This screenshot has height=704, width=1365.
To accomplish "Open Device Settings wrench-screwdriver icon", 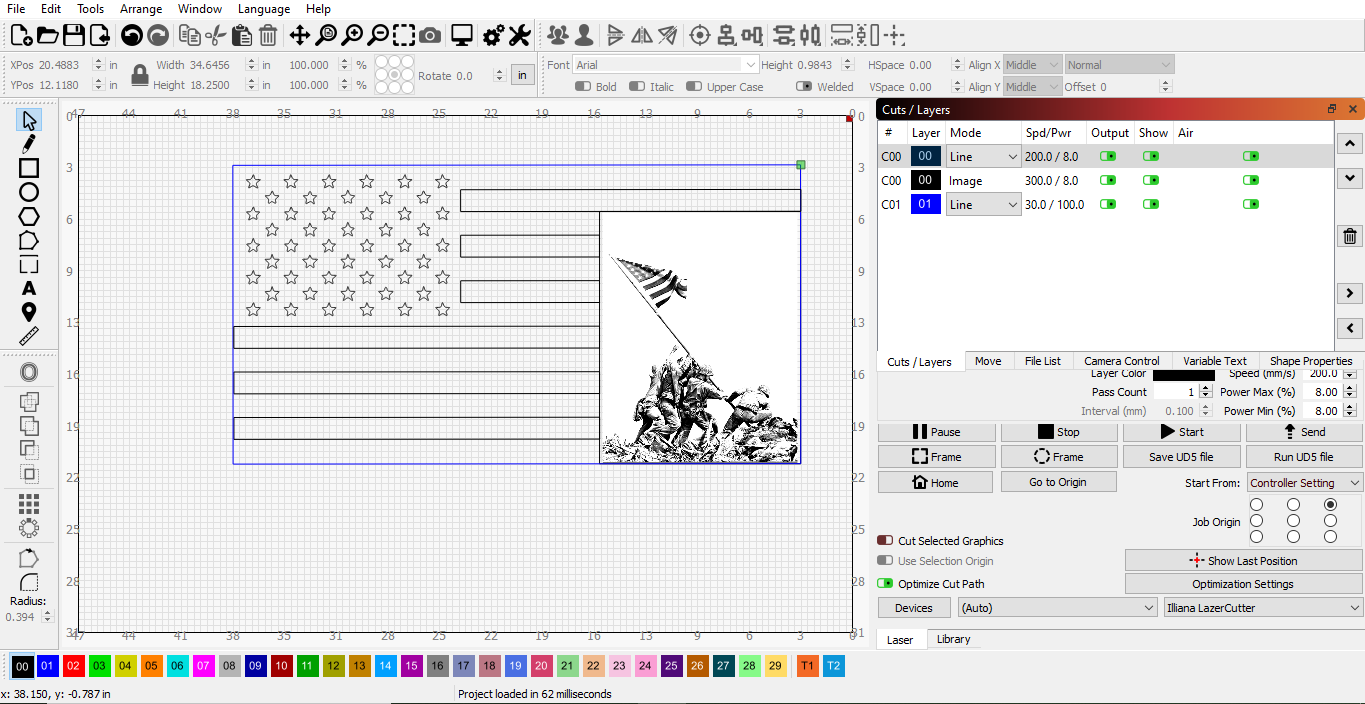I will point(518,36).
